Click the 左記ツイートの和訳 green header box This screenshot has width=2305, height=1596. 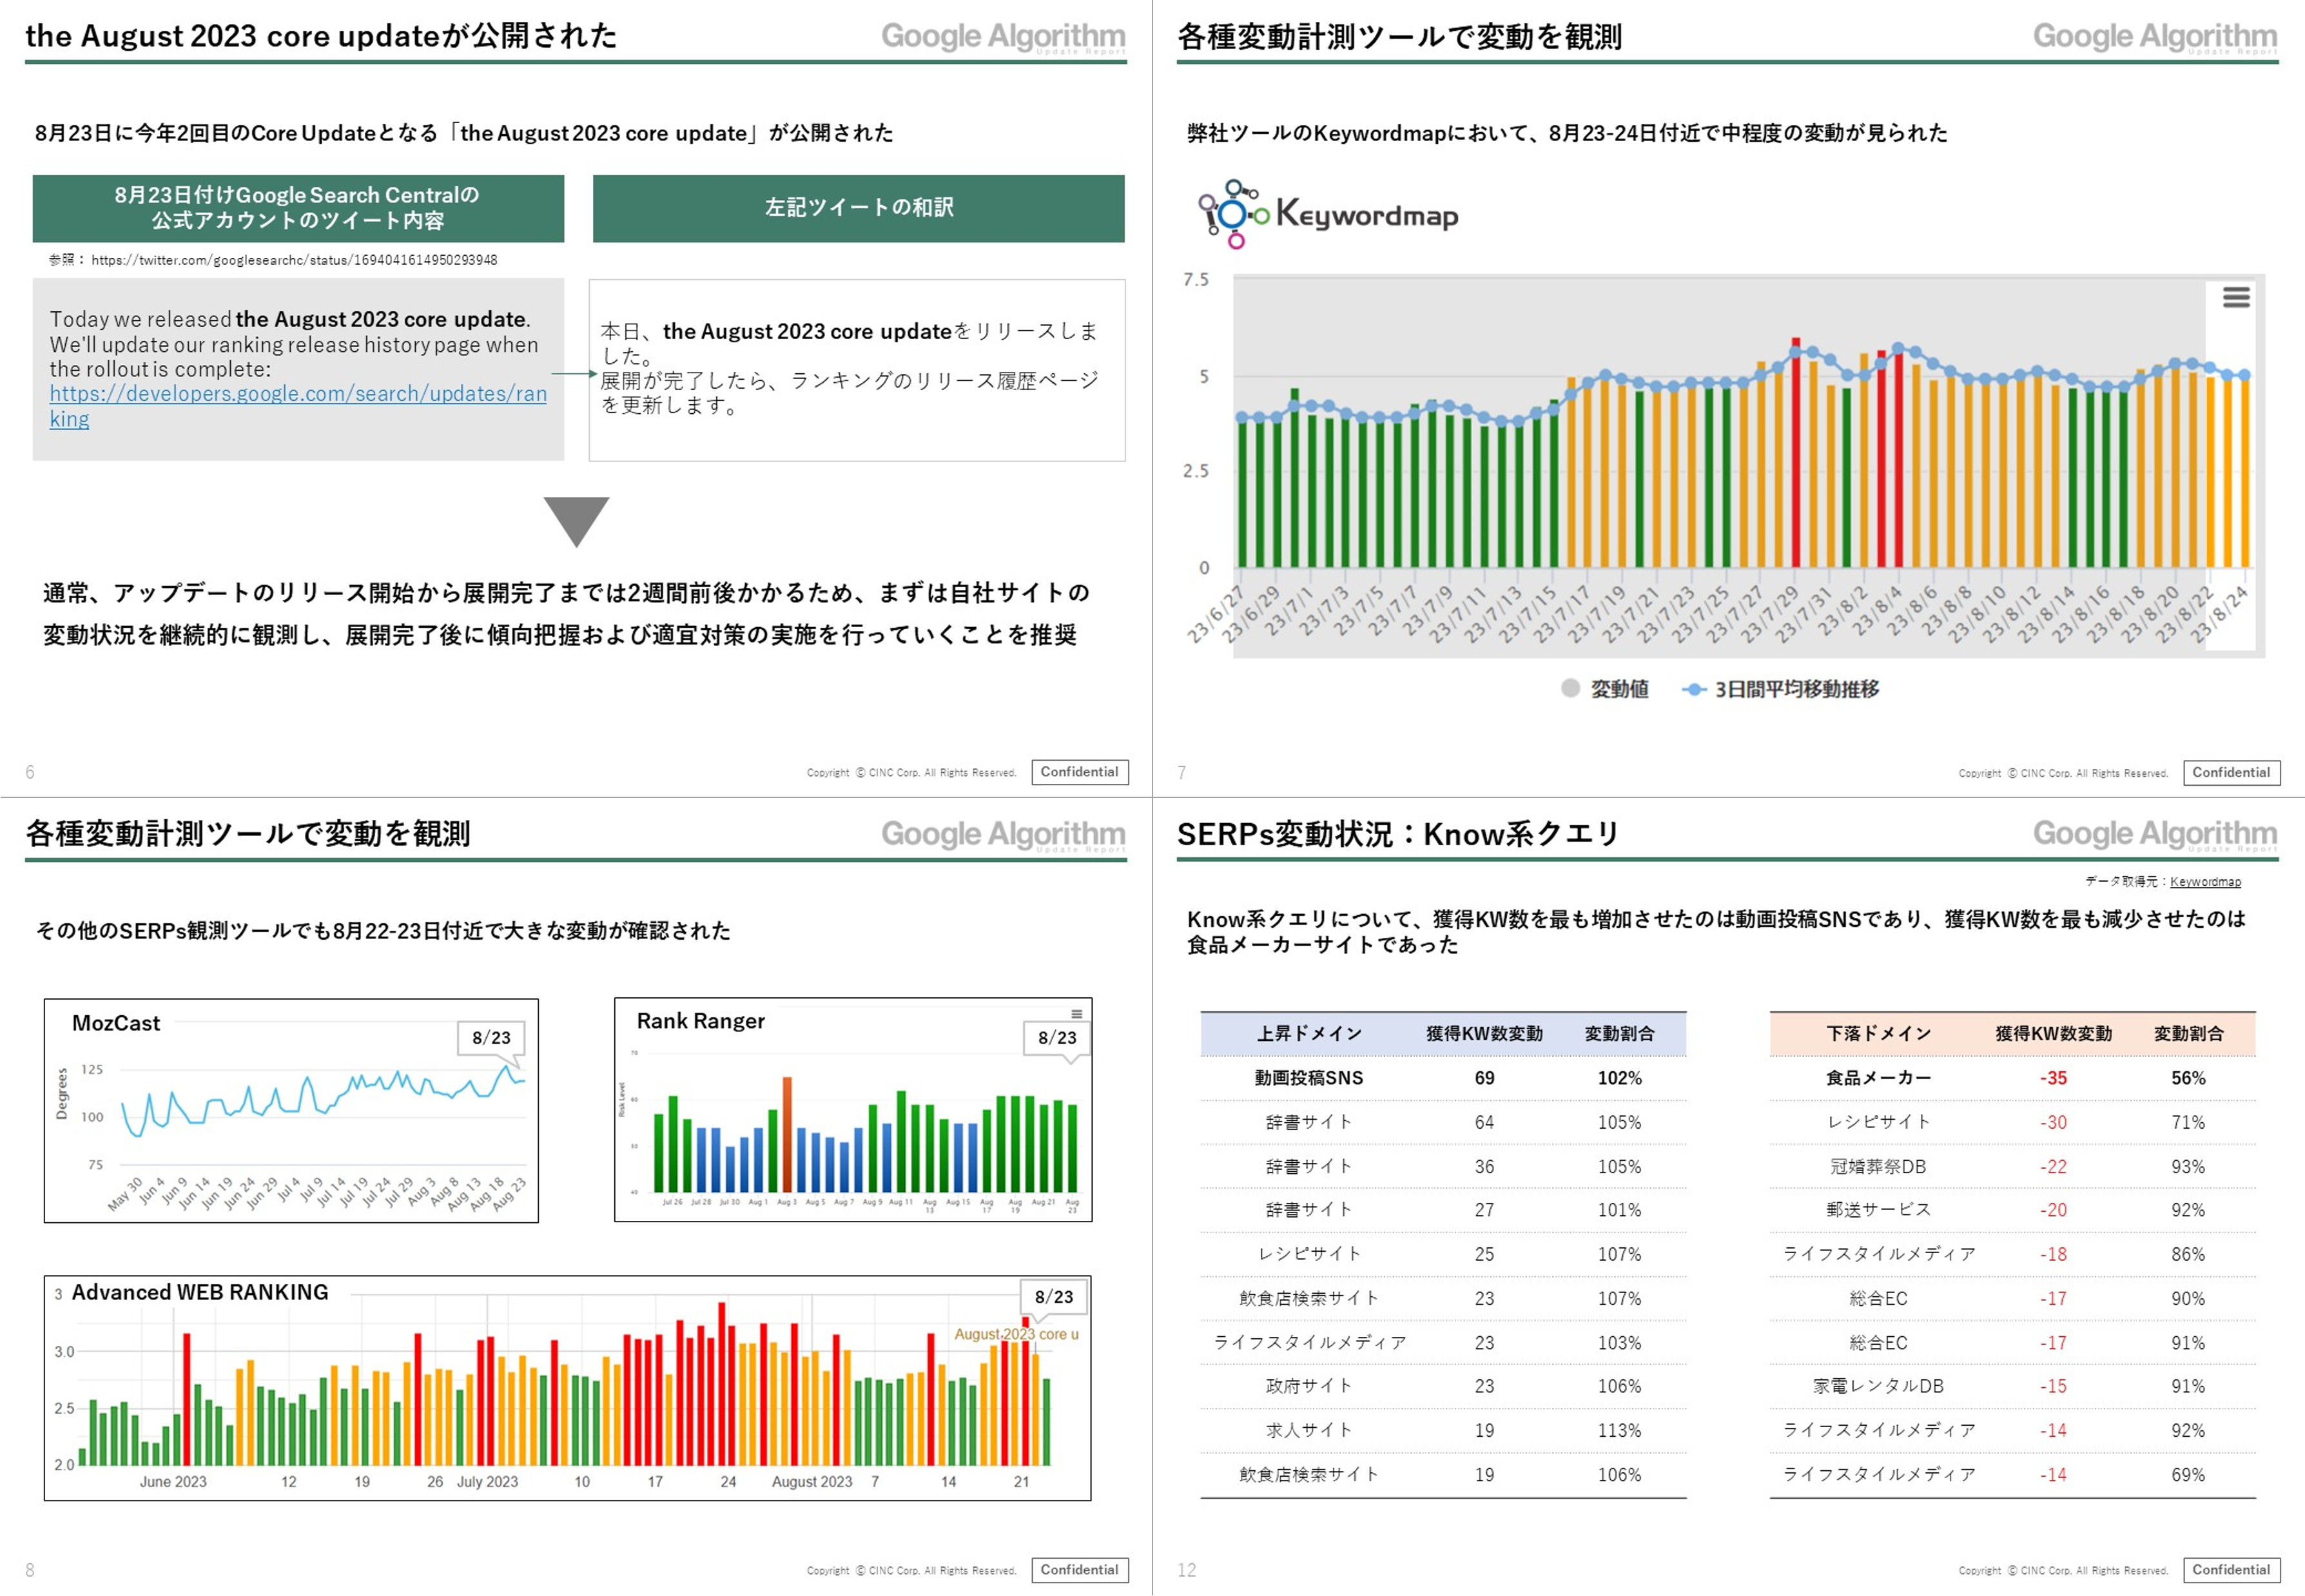(x=858, y=207)
